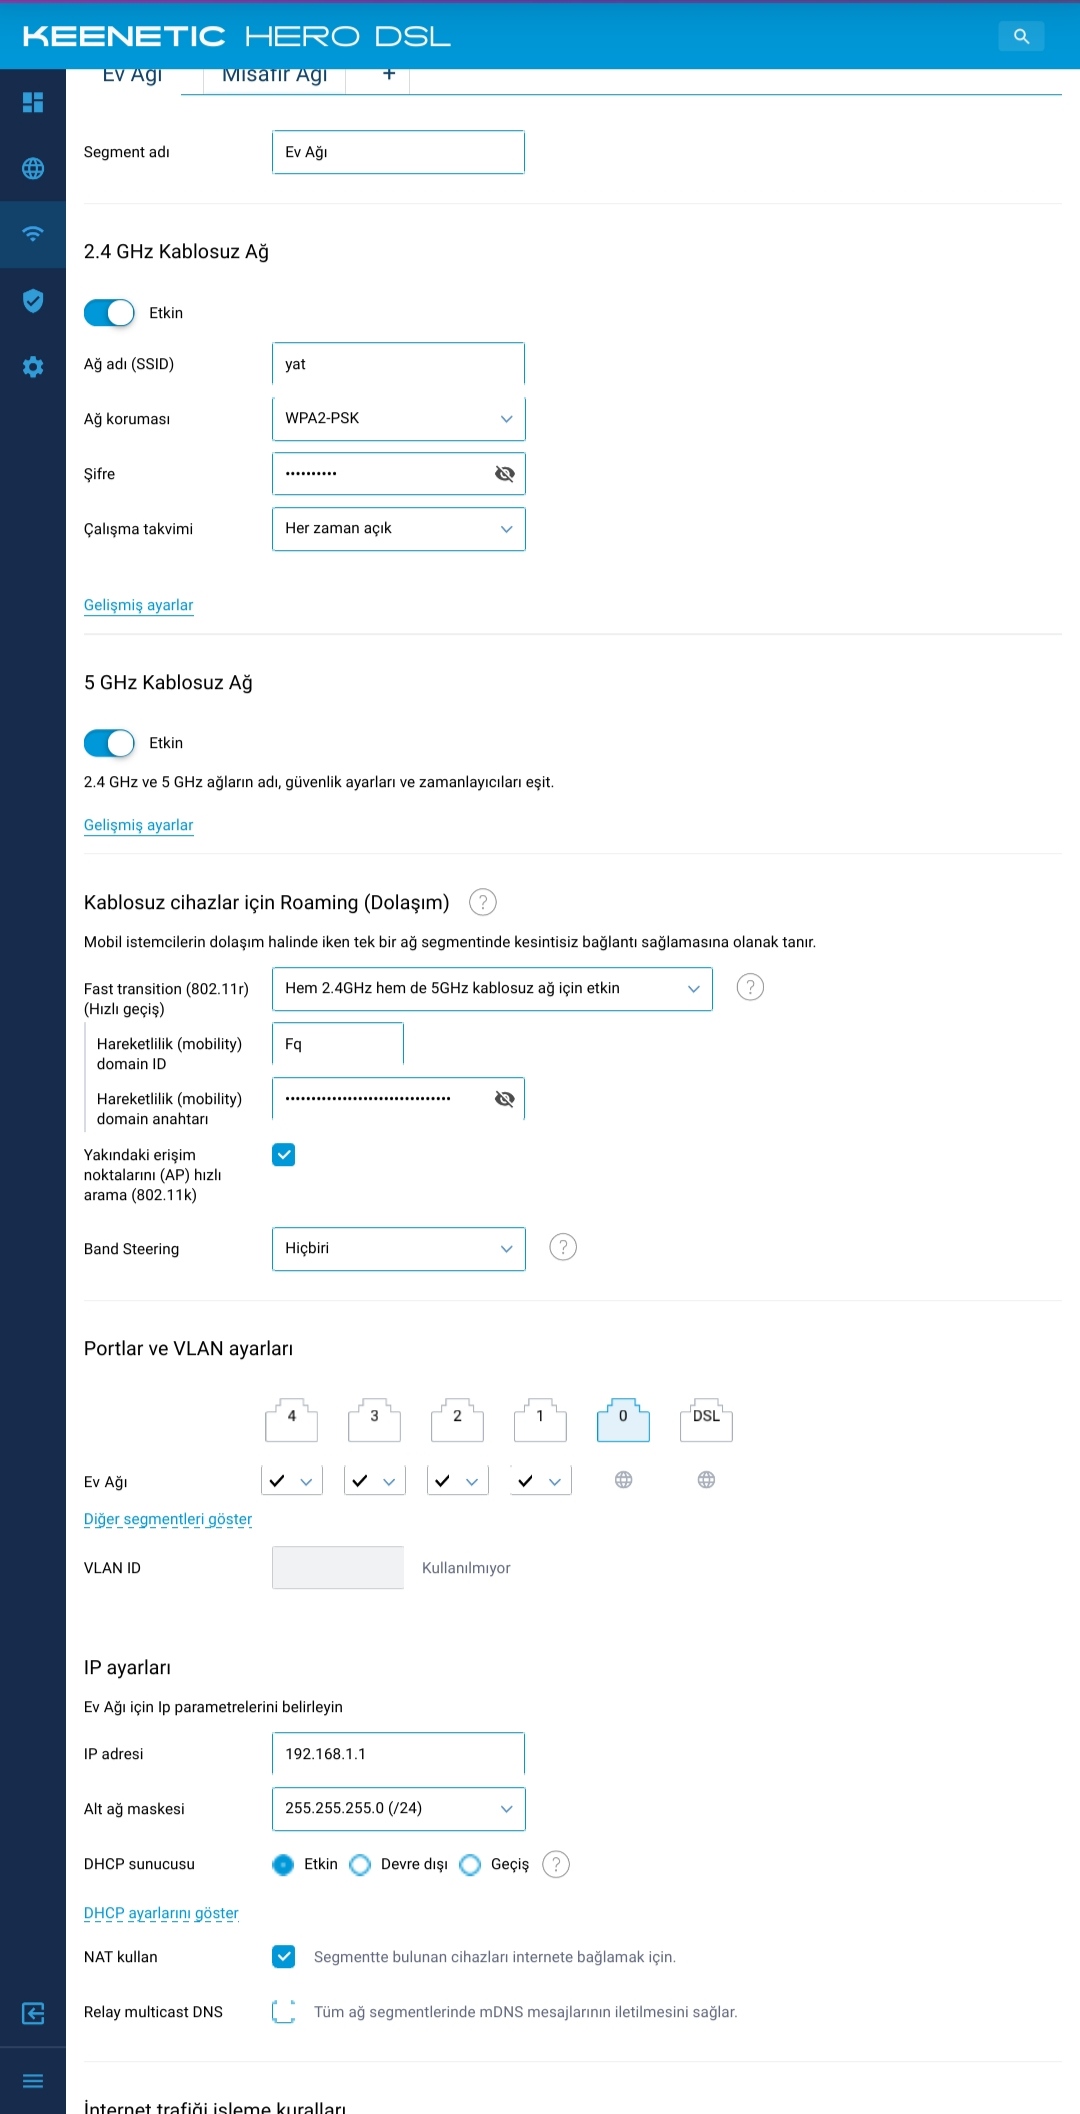Open the Fast transition 802.11r dropdown
This screenshot has width=1080, height=2114.
[x=492, y=989]
